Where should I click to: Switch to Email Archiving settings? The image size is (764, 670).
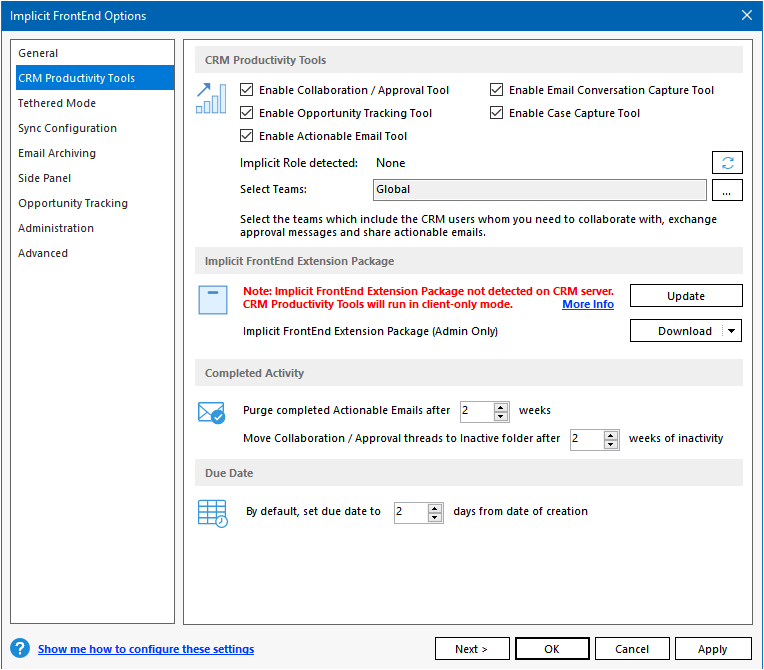click(57, 153)
